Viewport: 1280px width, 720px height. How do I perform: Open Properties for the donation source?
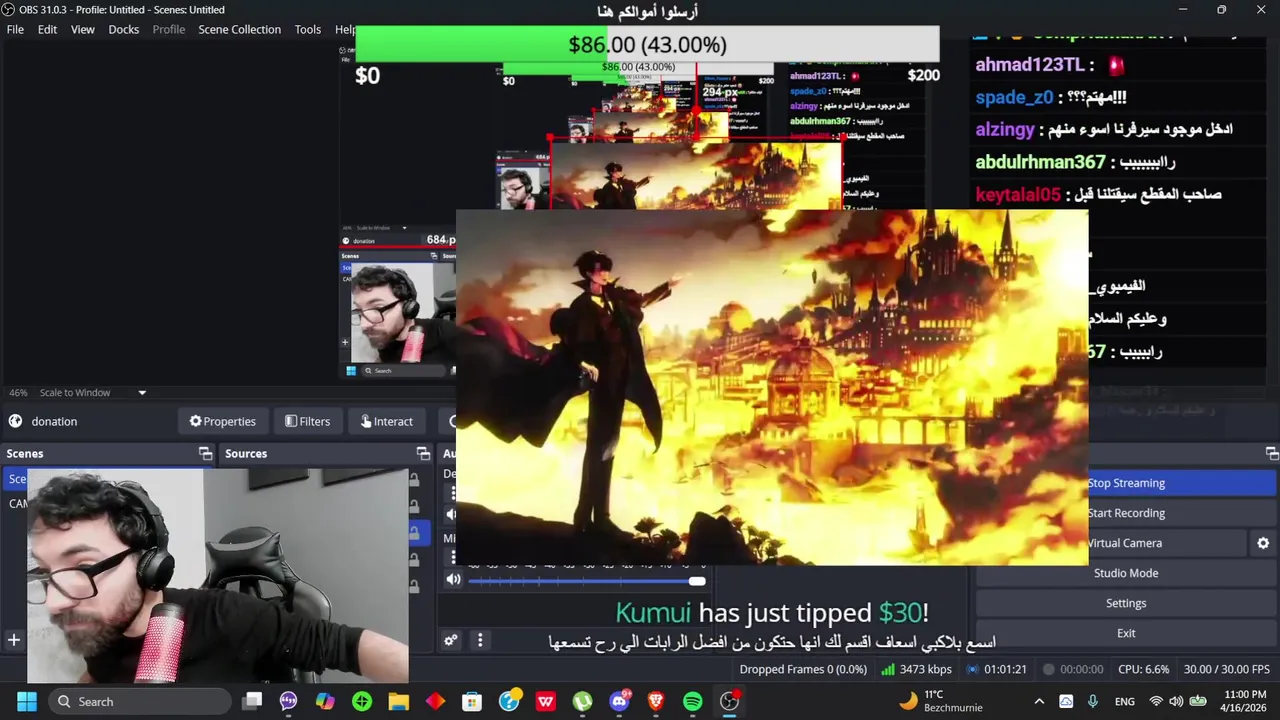[x=223, y=421]
